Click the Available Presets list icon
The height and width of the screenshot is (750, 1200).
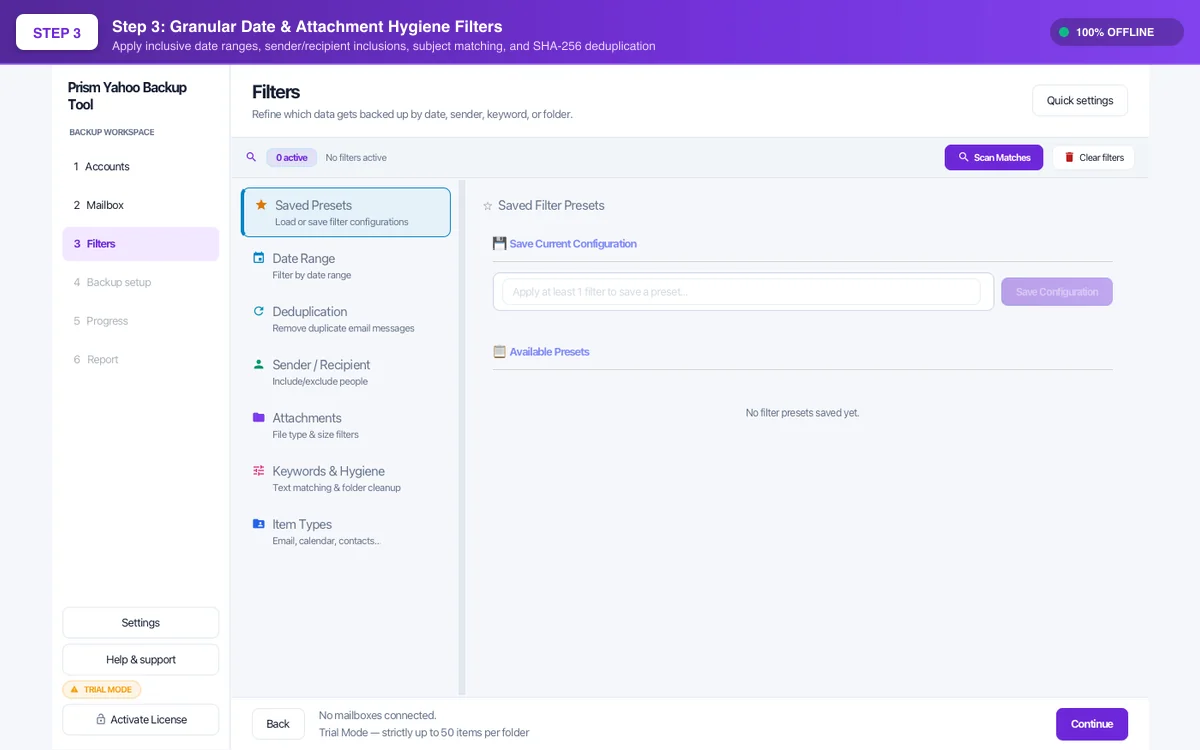500,351
